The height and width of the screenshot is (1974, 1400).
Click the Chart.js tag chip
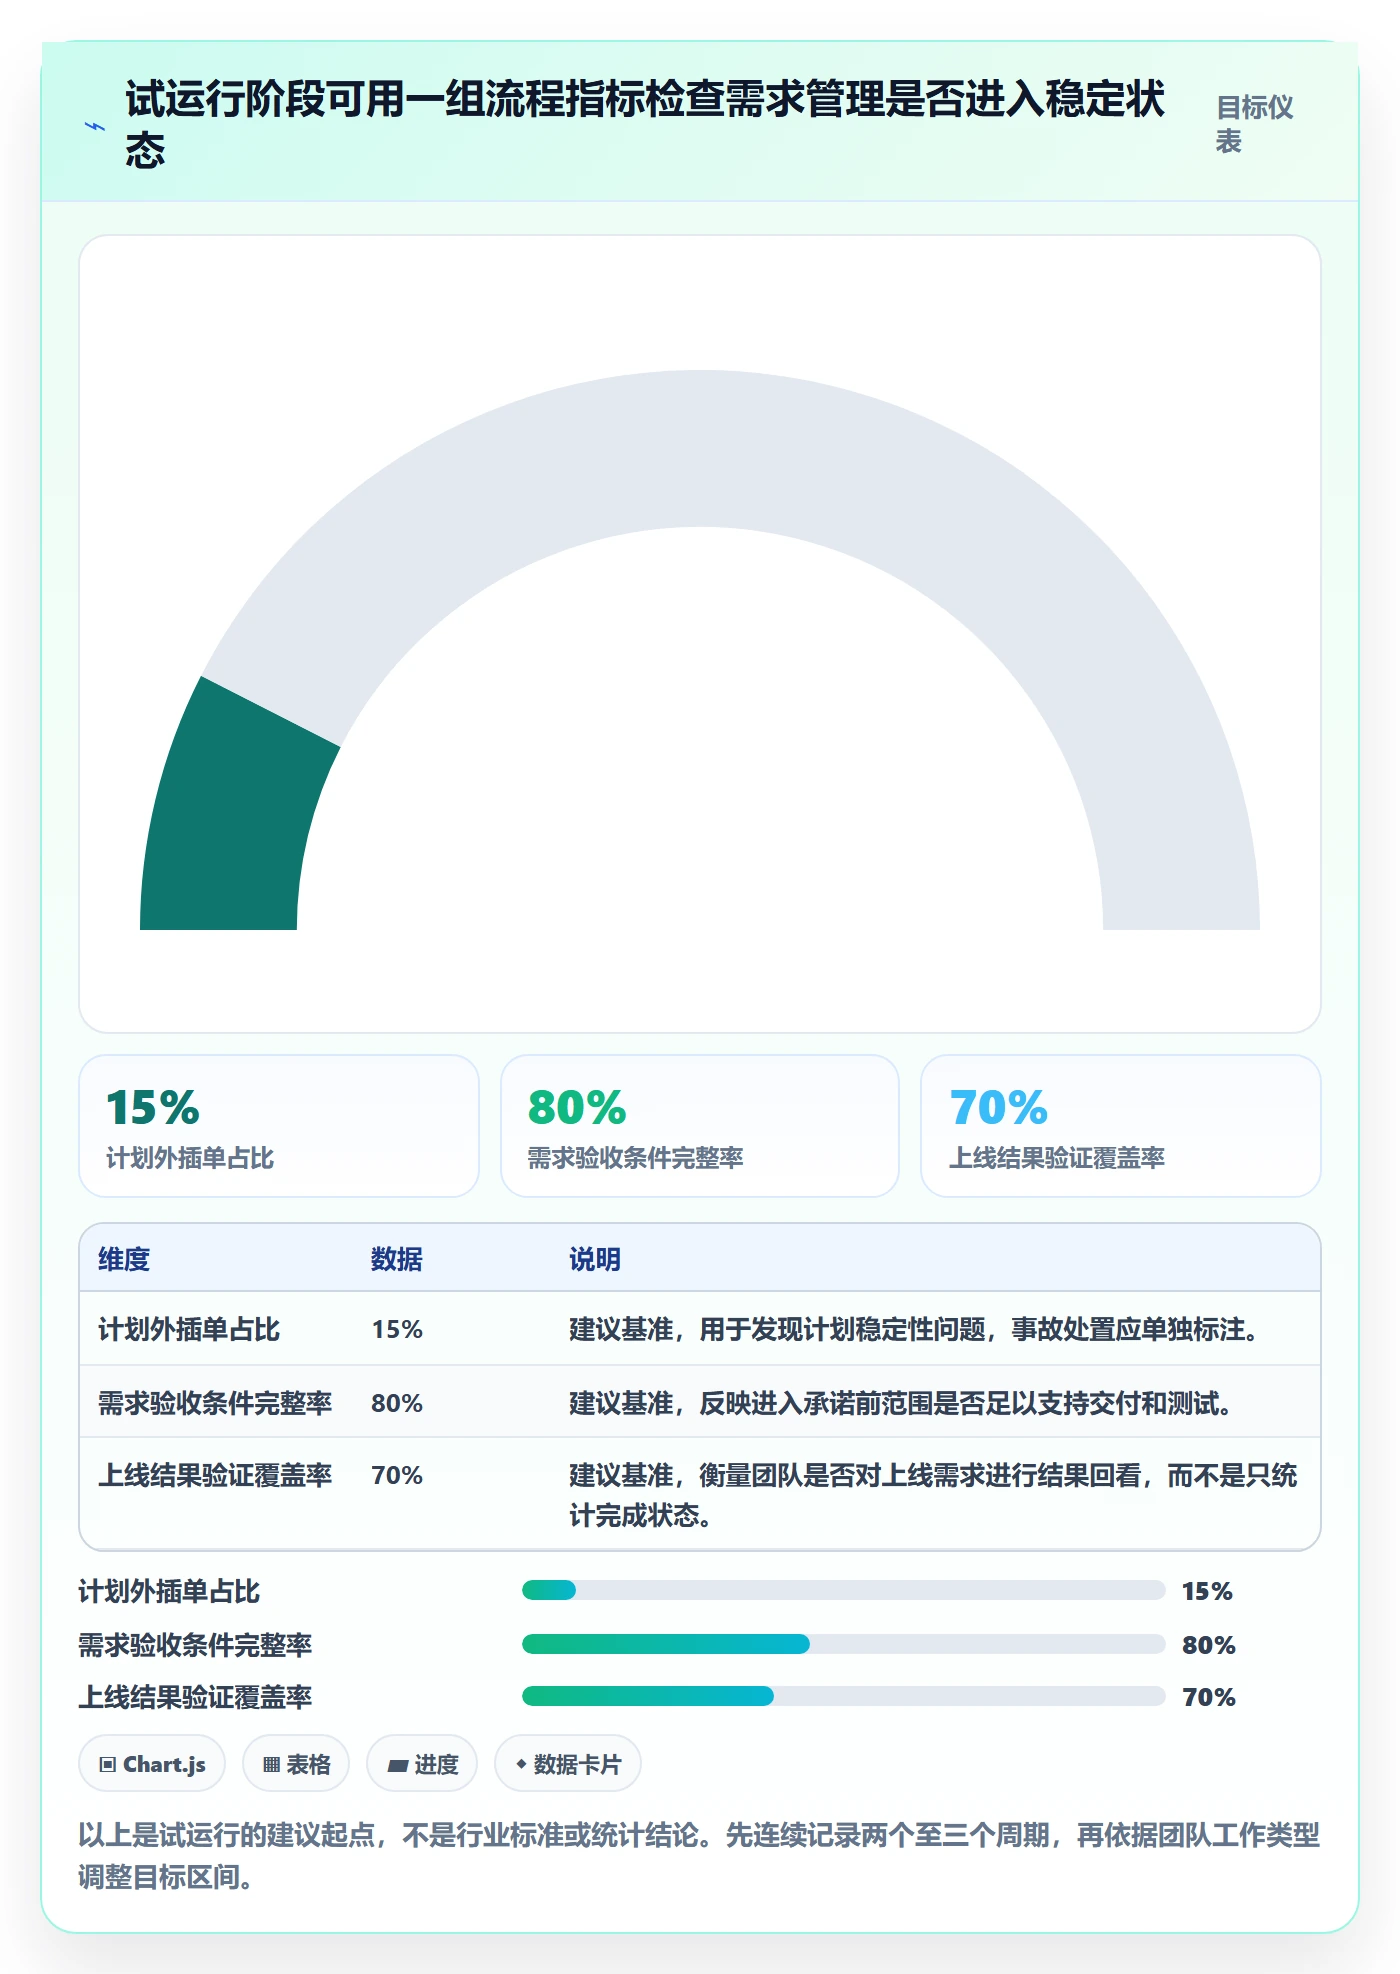pos(152,1764)
